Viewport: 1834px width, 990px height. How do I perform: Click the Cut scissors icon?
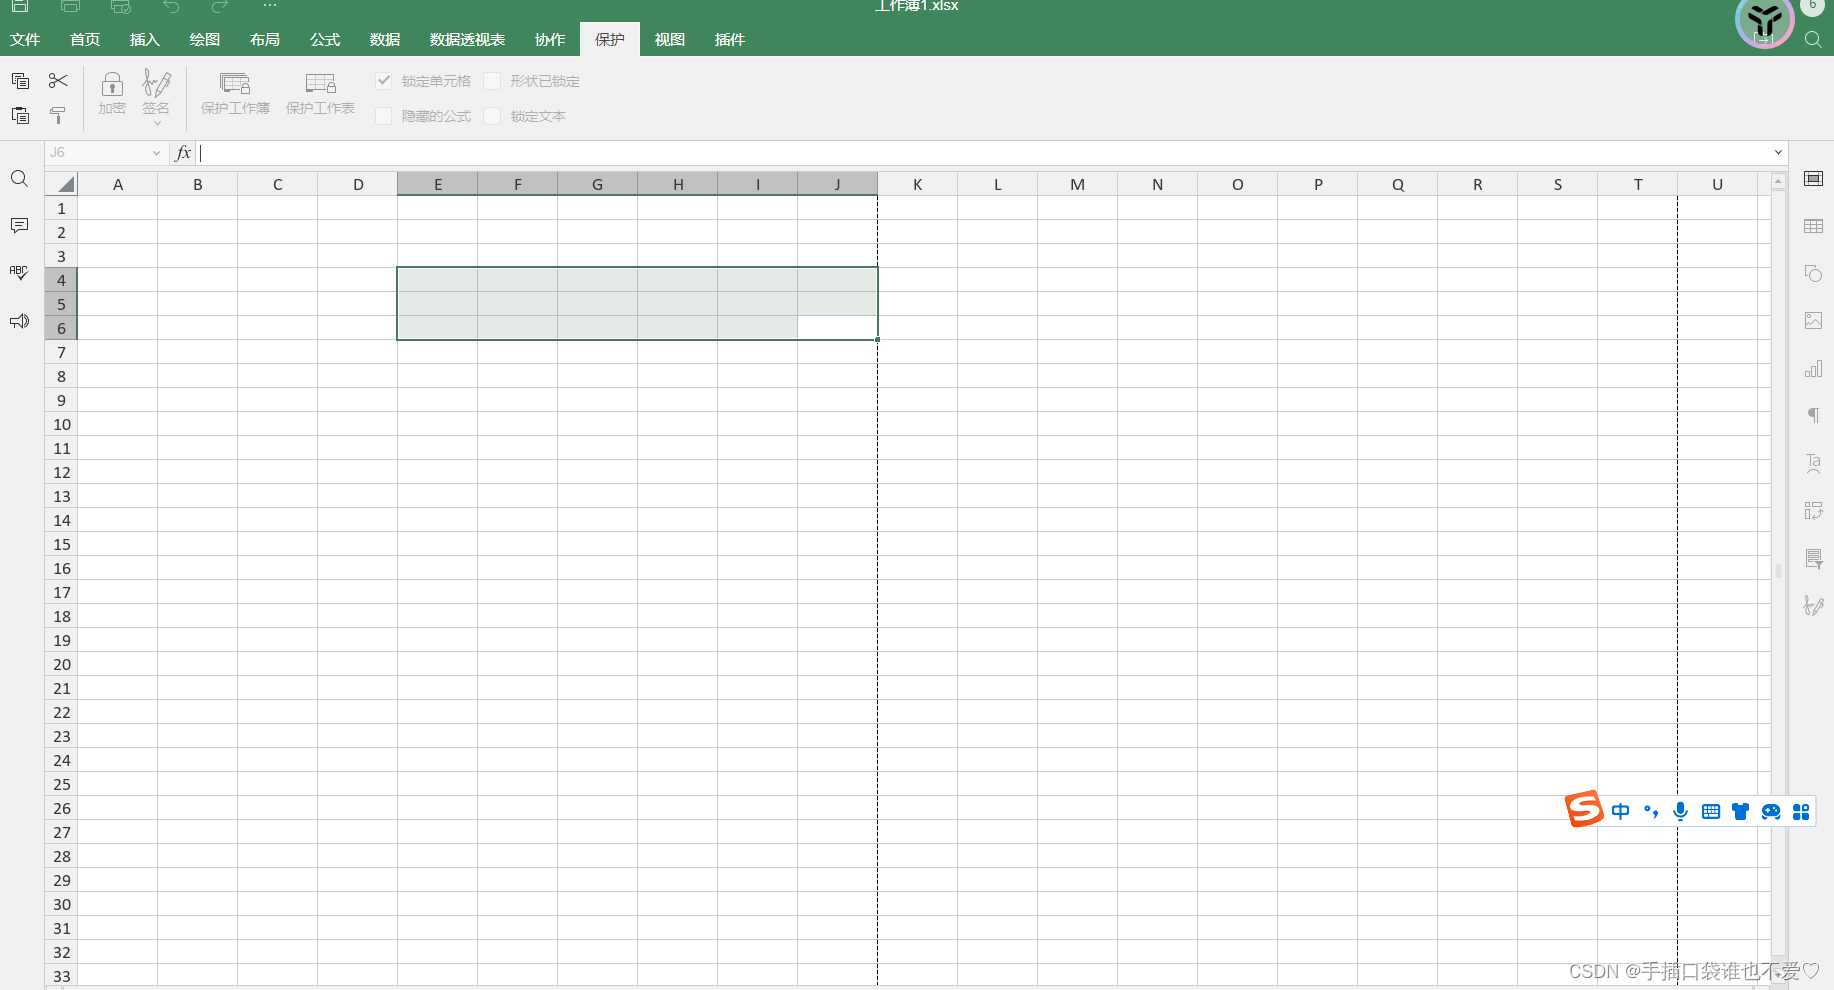click(x=58, y=81)
